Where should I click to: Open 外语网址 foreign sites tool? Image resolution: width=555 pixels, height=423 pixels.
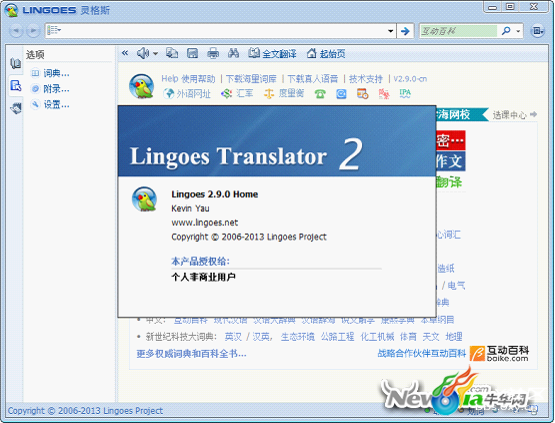pos(187,93)
